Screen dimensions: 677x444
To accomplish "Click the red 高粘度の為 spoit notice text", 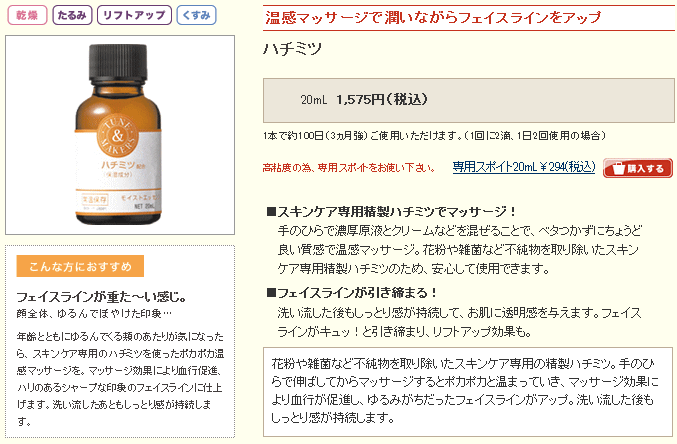I will tap(349, 168).
